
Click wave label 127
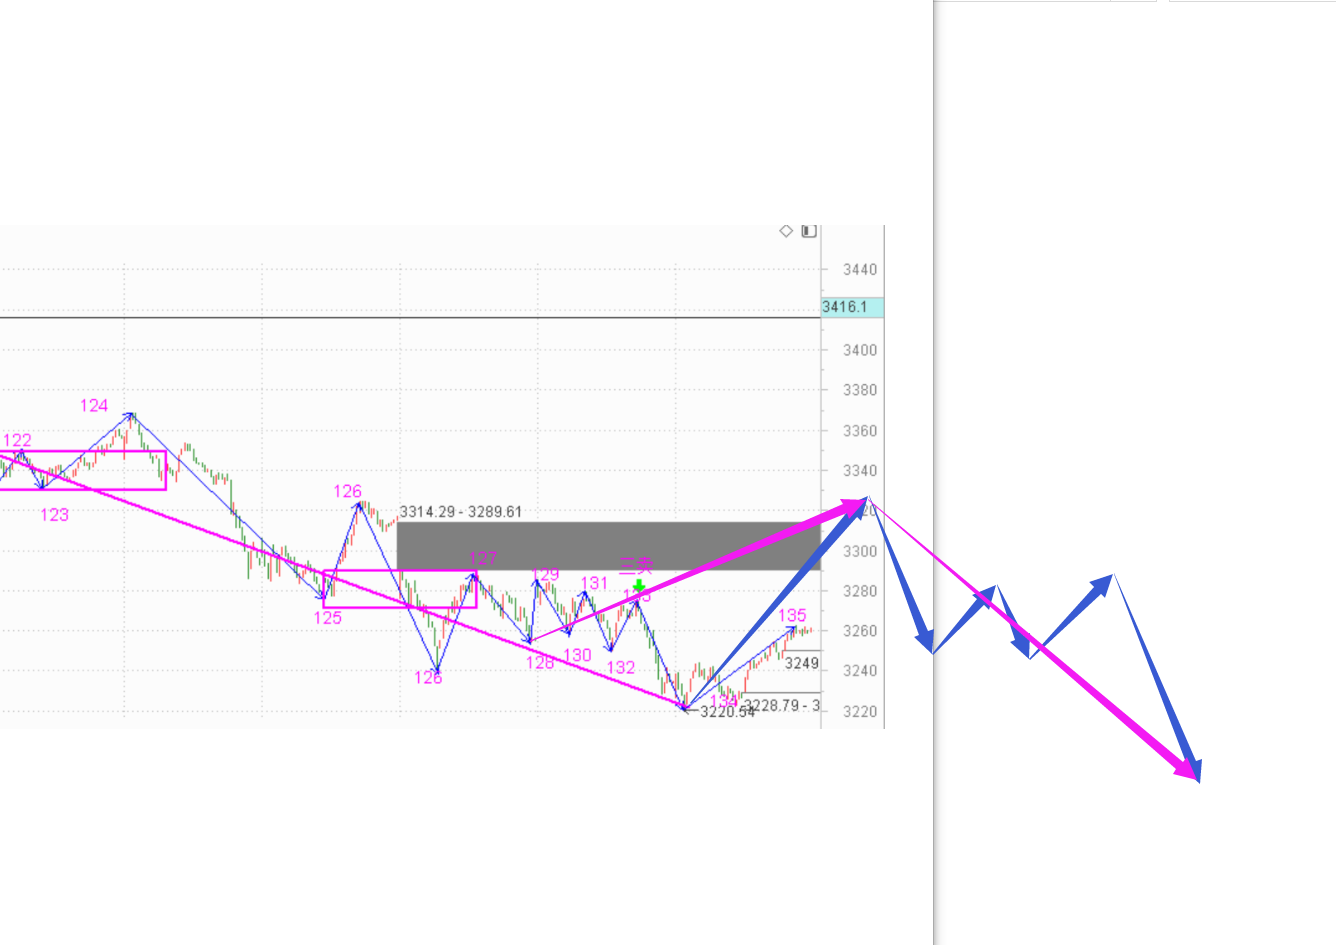point(483,558)
